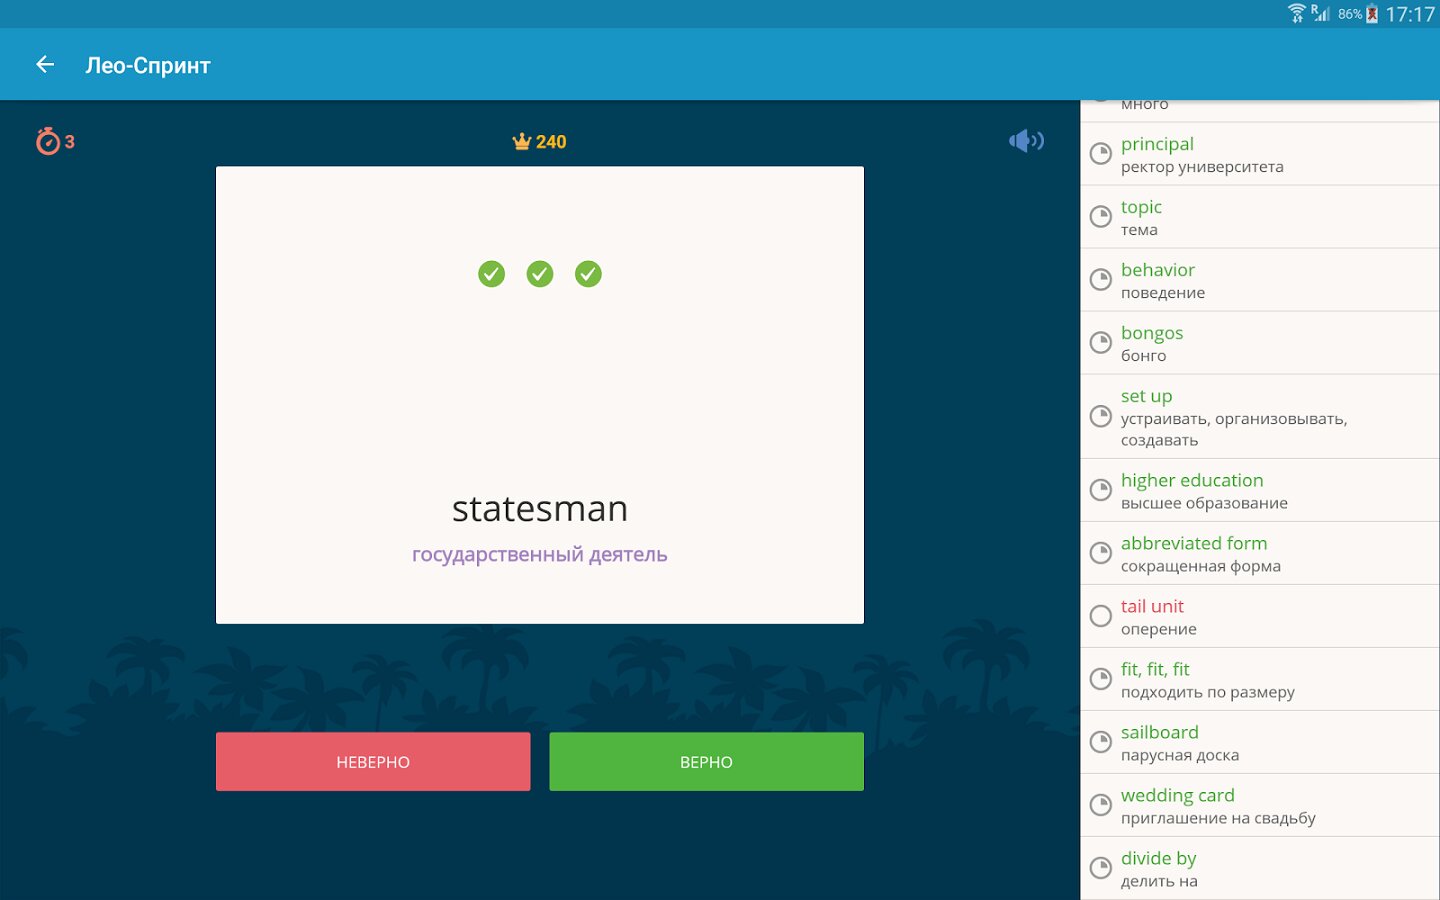
Task: Tap the progress circle next to fit, fit, fit
Action: [1100, 679]
